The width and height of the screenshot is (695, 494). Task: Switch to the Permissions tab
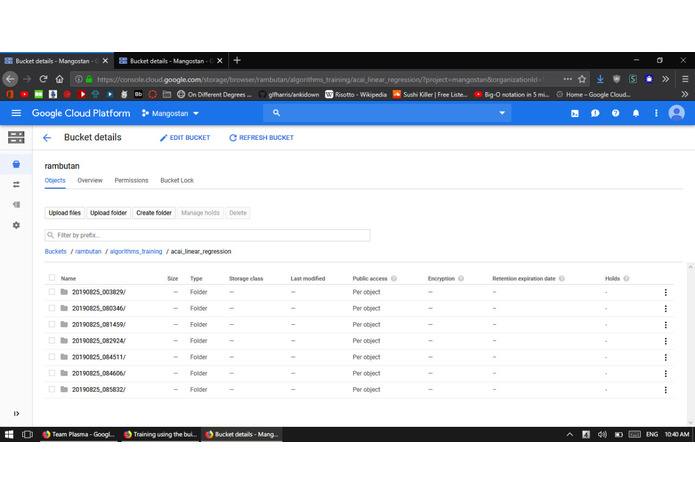coord(131,180)
